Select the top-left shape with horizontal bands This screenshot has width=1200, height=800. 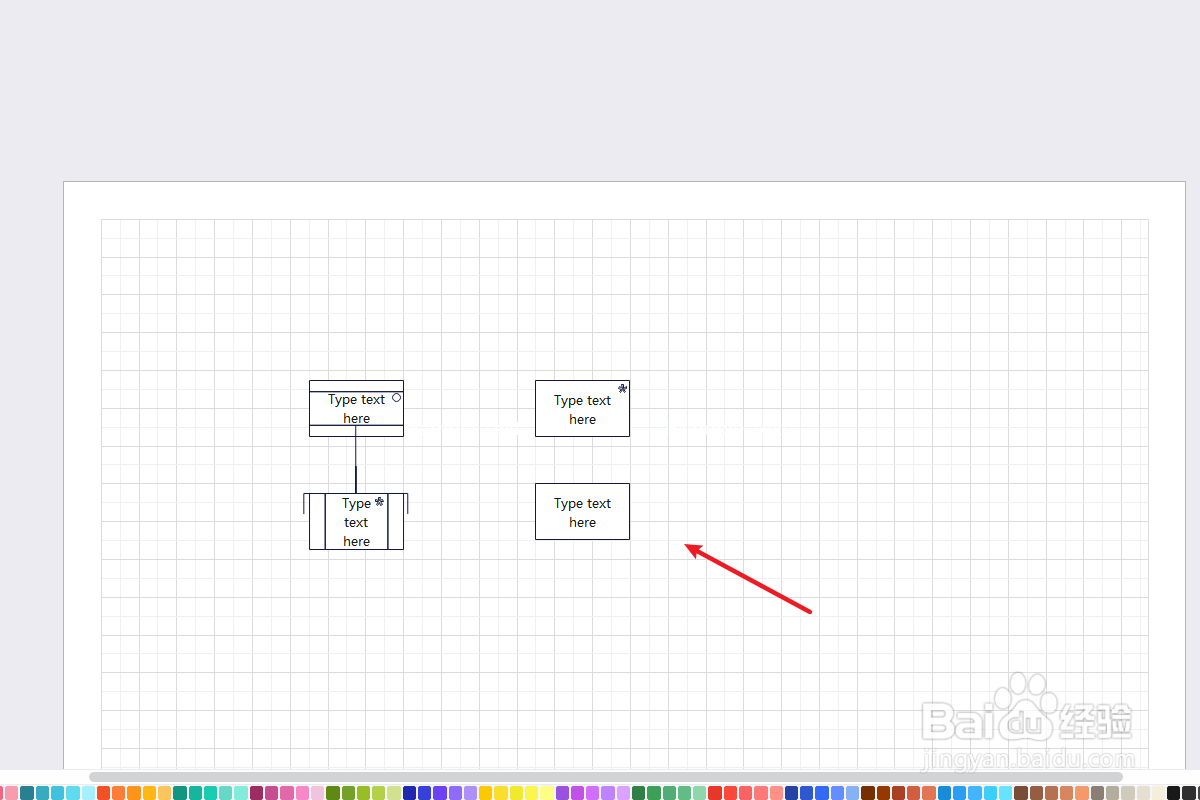pos(356,408)
